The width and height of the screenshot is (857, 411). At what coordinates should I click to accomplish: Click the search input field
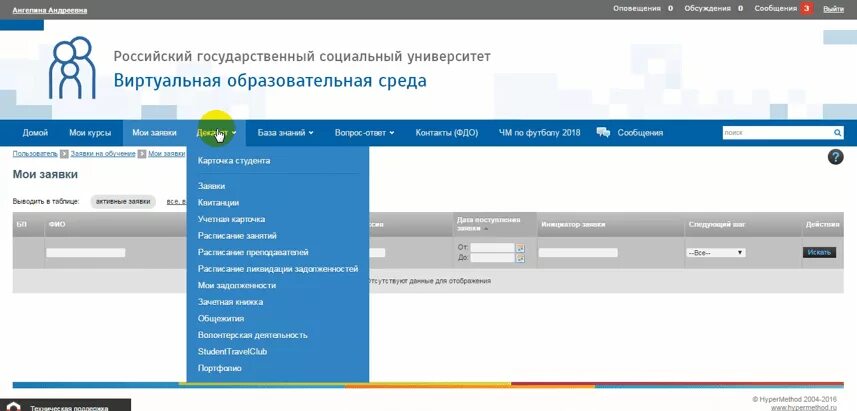click(x=777, y=133)
